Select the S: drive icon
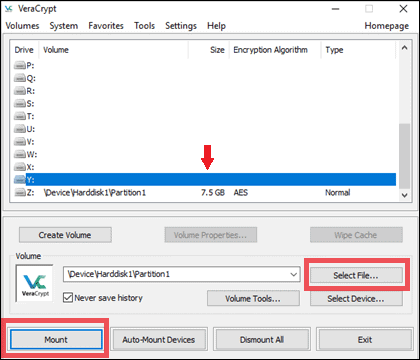The image size is (420, 360). (x=20, y=104)
